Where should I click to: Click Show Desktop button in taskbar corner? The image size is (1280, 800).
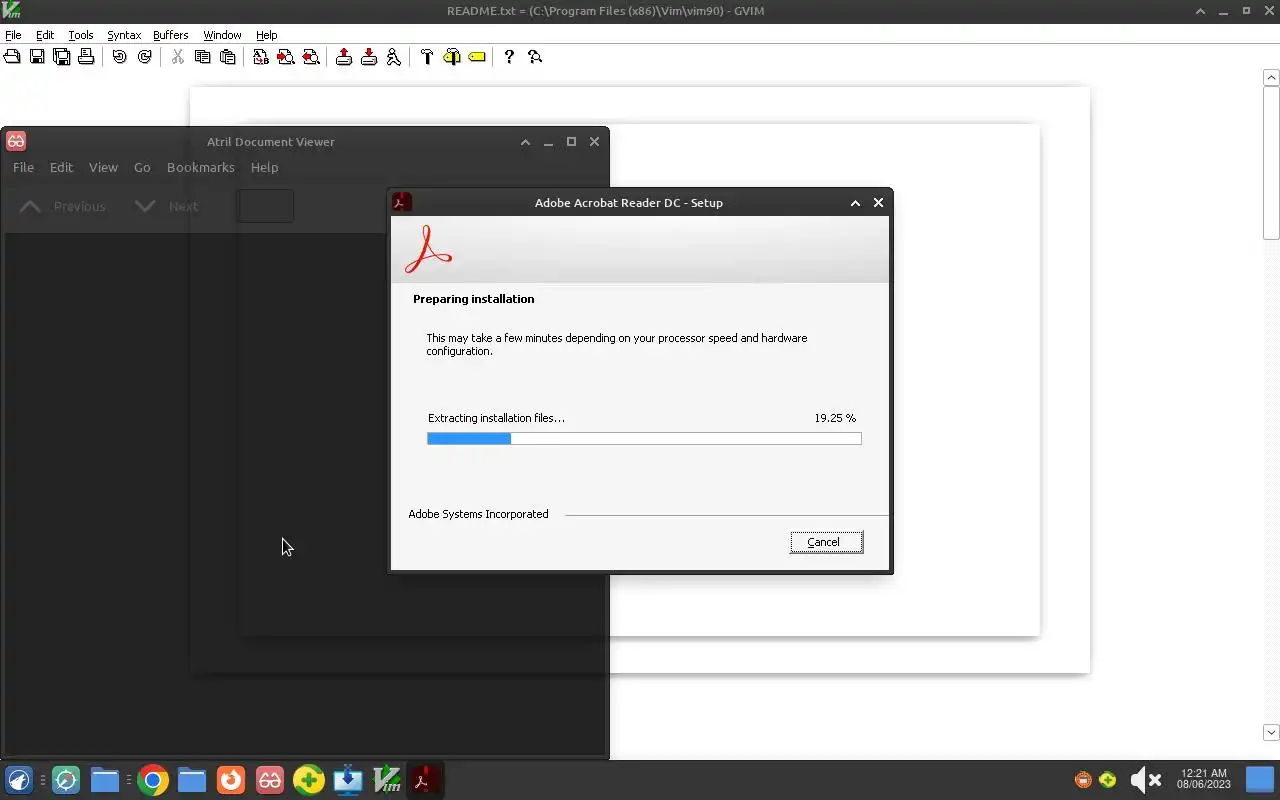coord(1260,780)
